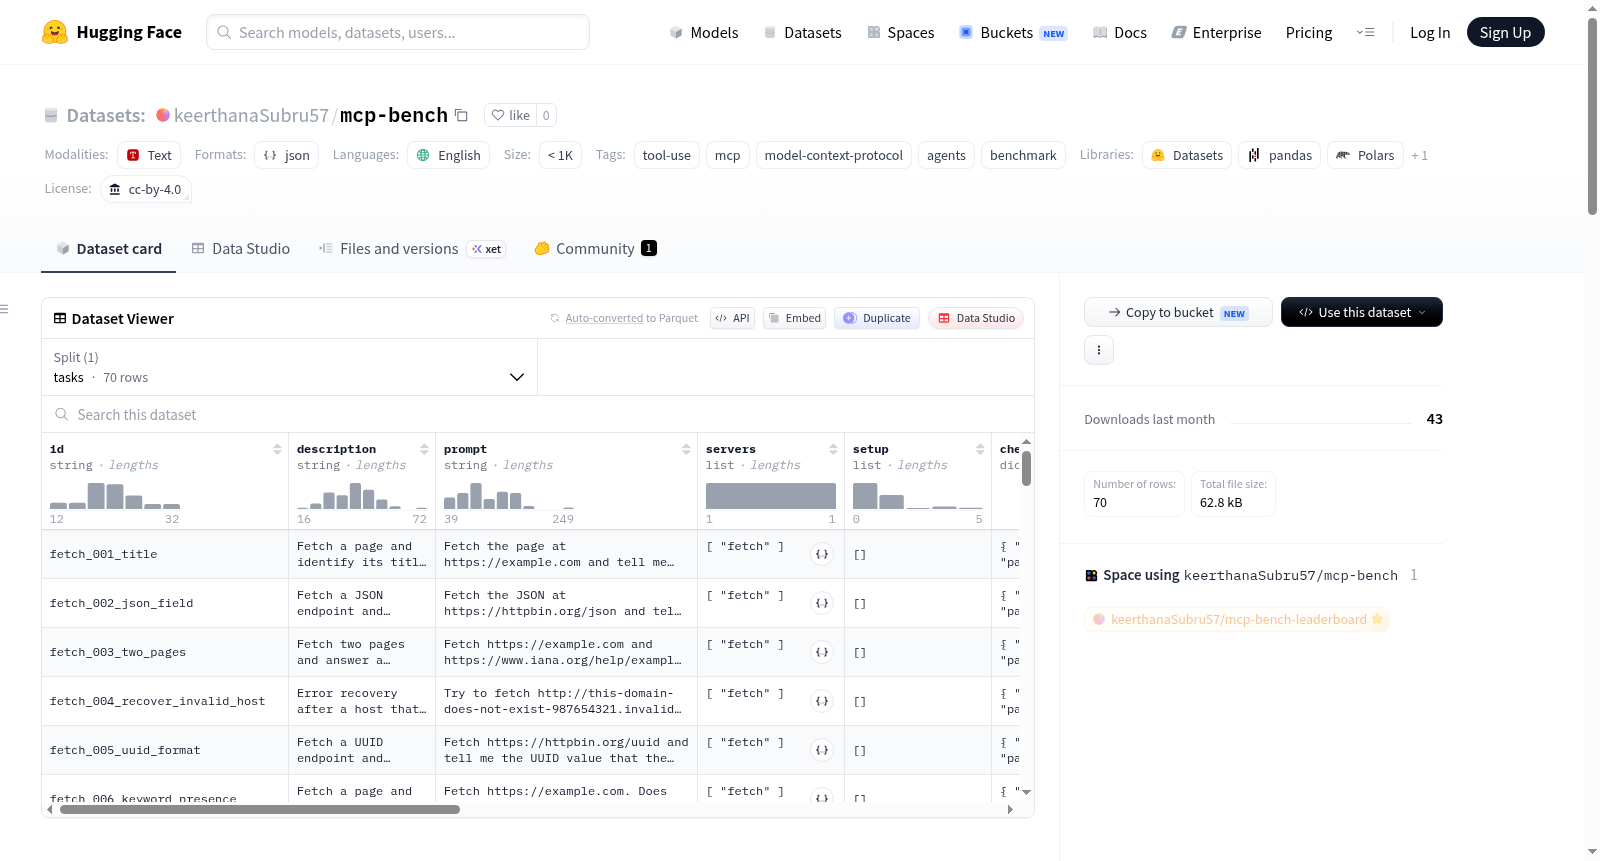
Task: Select the Dataset card tab
Action: point(109,249)
